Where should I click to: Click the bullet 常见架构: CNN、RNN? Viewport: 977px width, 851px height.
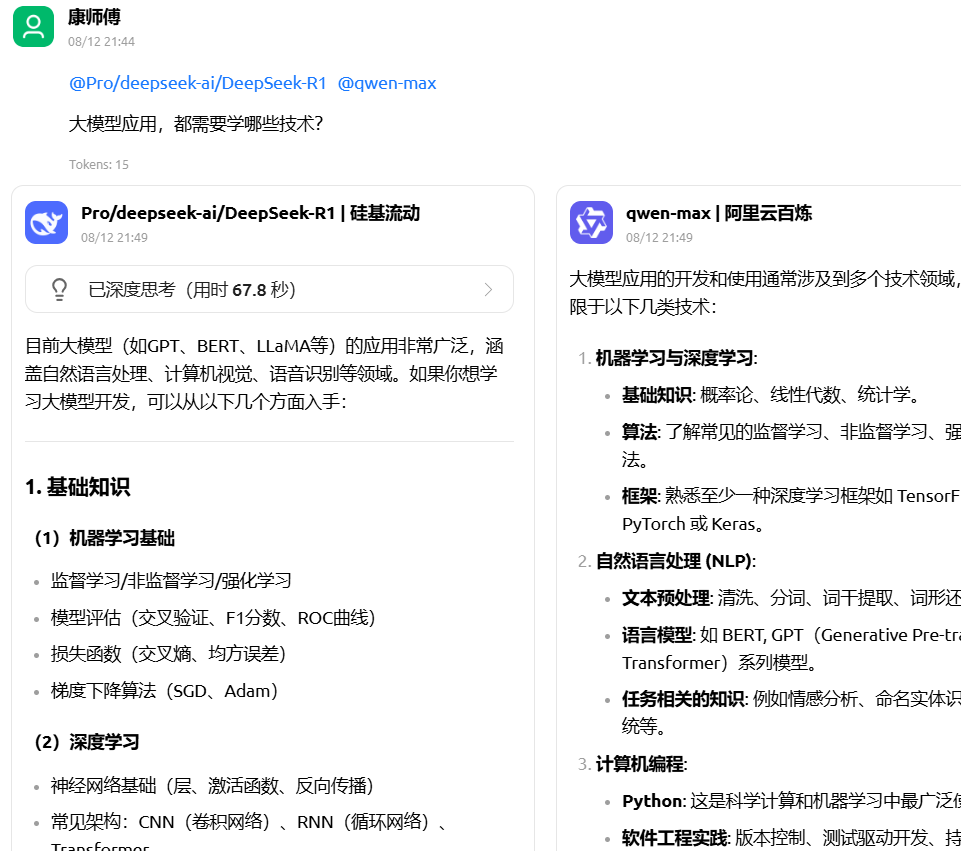coord(249,833)
